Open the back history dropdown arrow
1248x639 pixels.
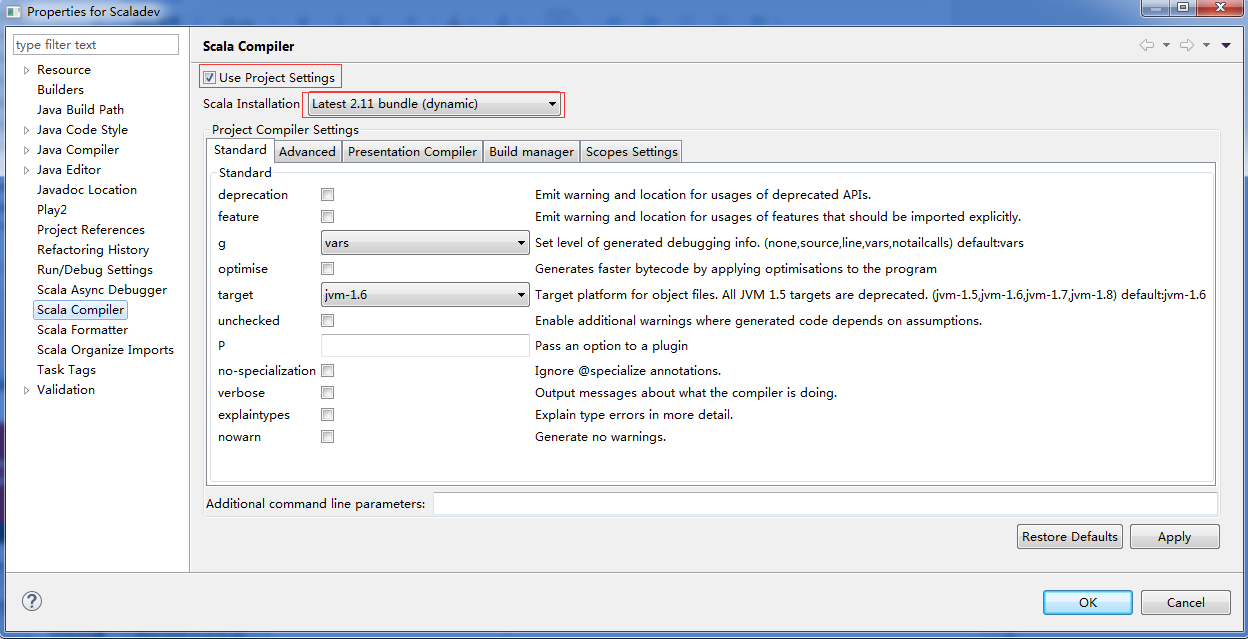coord(1166,46)
